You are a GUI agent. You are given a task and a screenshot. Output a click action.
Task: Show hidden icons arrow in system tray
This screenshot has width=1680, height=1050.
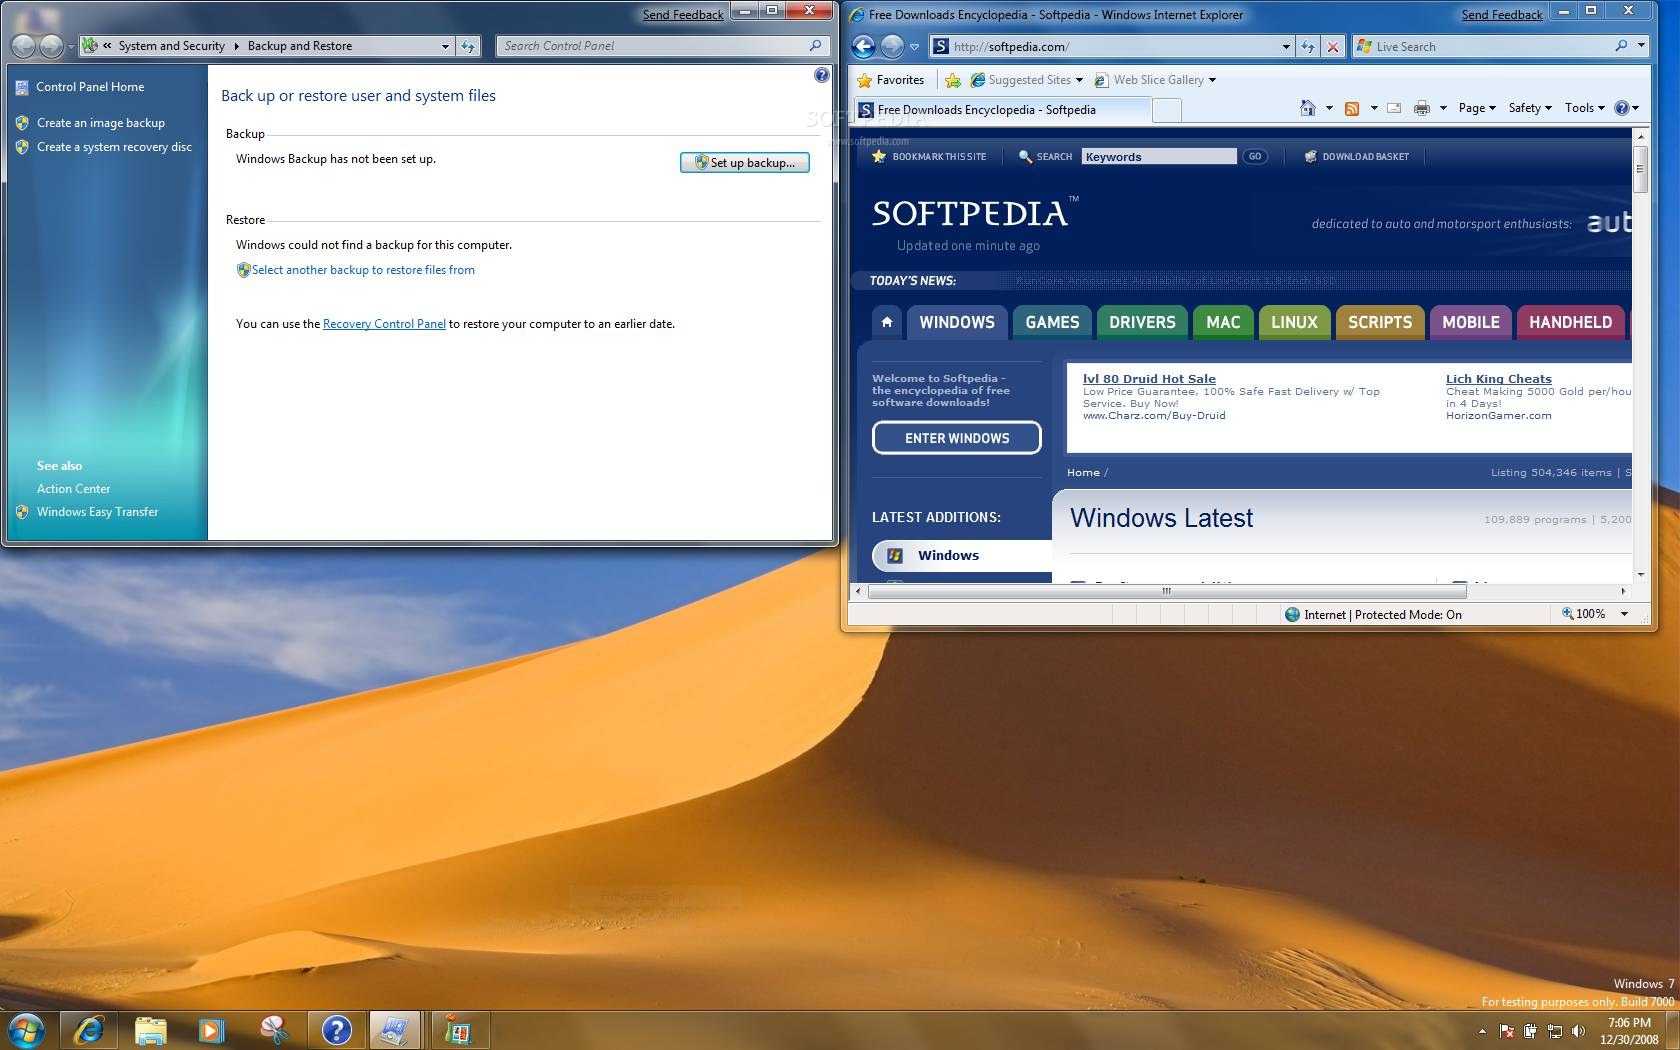[x=1481, y=1031]
